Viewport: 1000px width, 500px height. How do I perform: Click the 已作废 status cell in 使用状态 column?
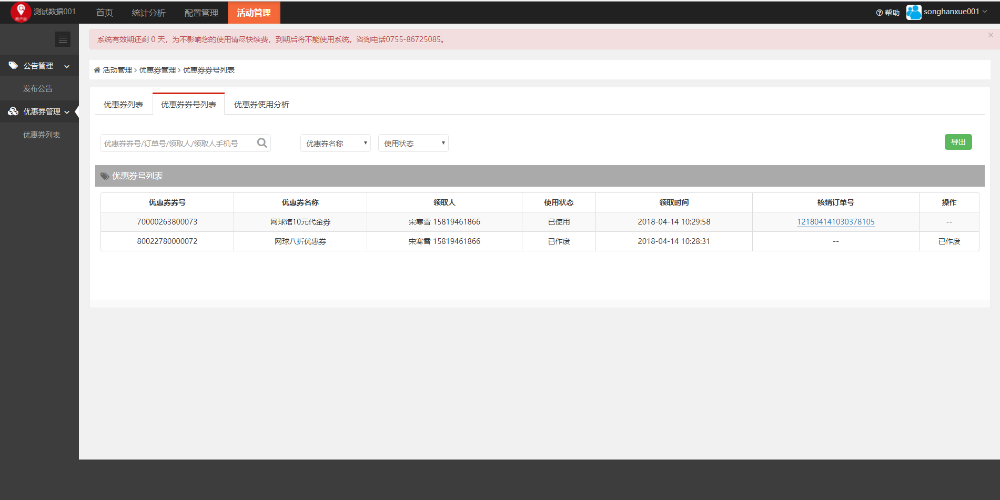coord(559,241)
